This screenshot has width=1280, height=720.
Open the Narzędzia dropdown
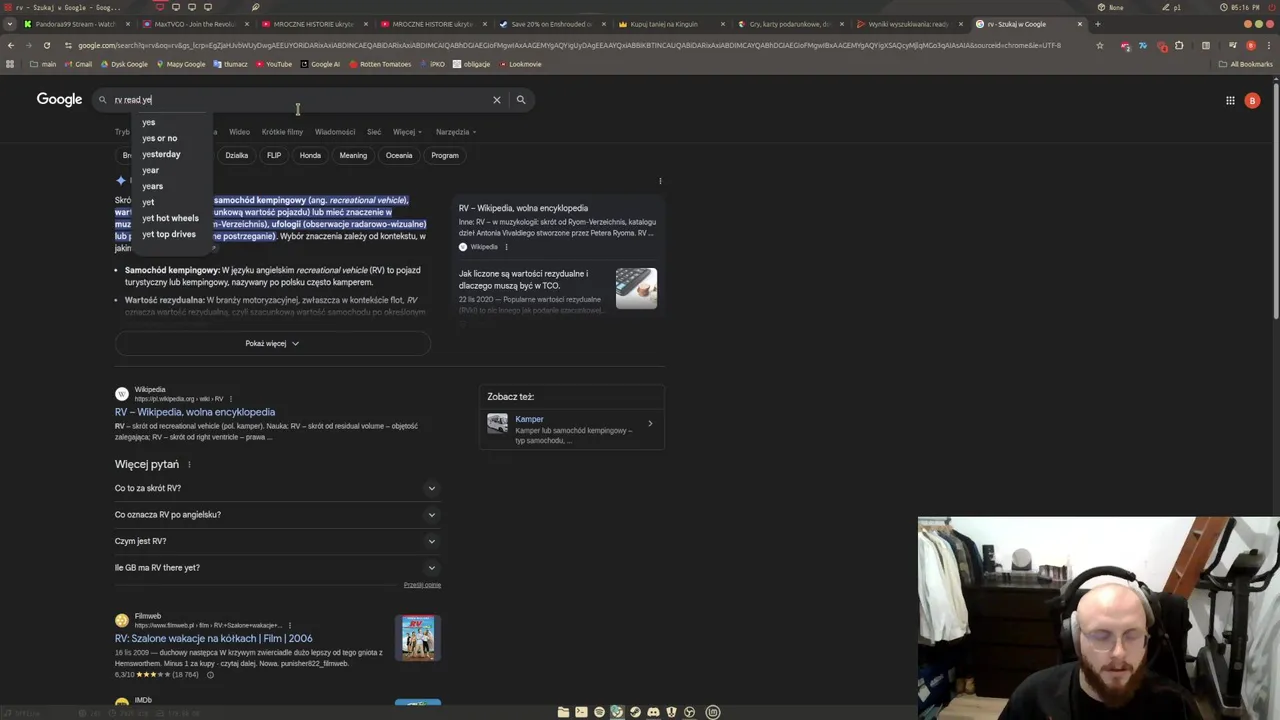pos(456,132)
